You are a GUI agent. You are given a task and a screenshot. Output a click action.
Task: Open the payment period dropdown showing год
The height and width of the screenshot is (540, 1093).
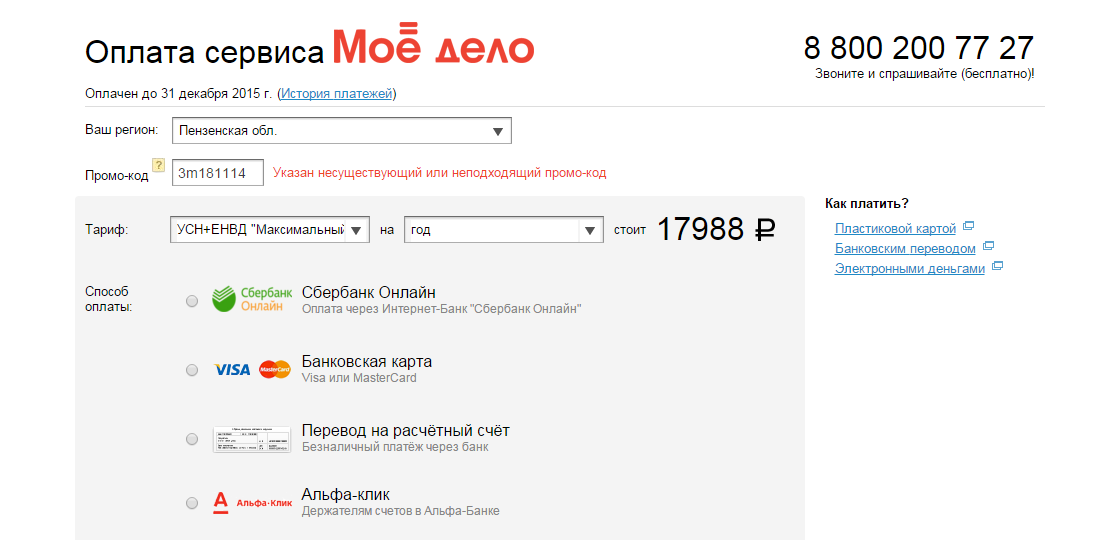point(503,230)
